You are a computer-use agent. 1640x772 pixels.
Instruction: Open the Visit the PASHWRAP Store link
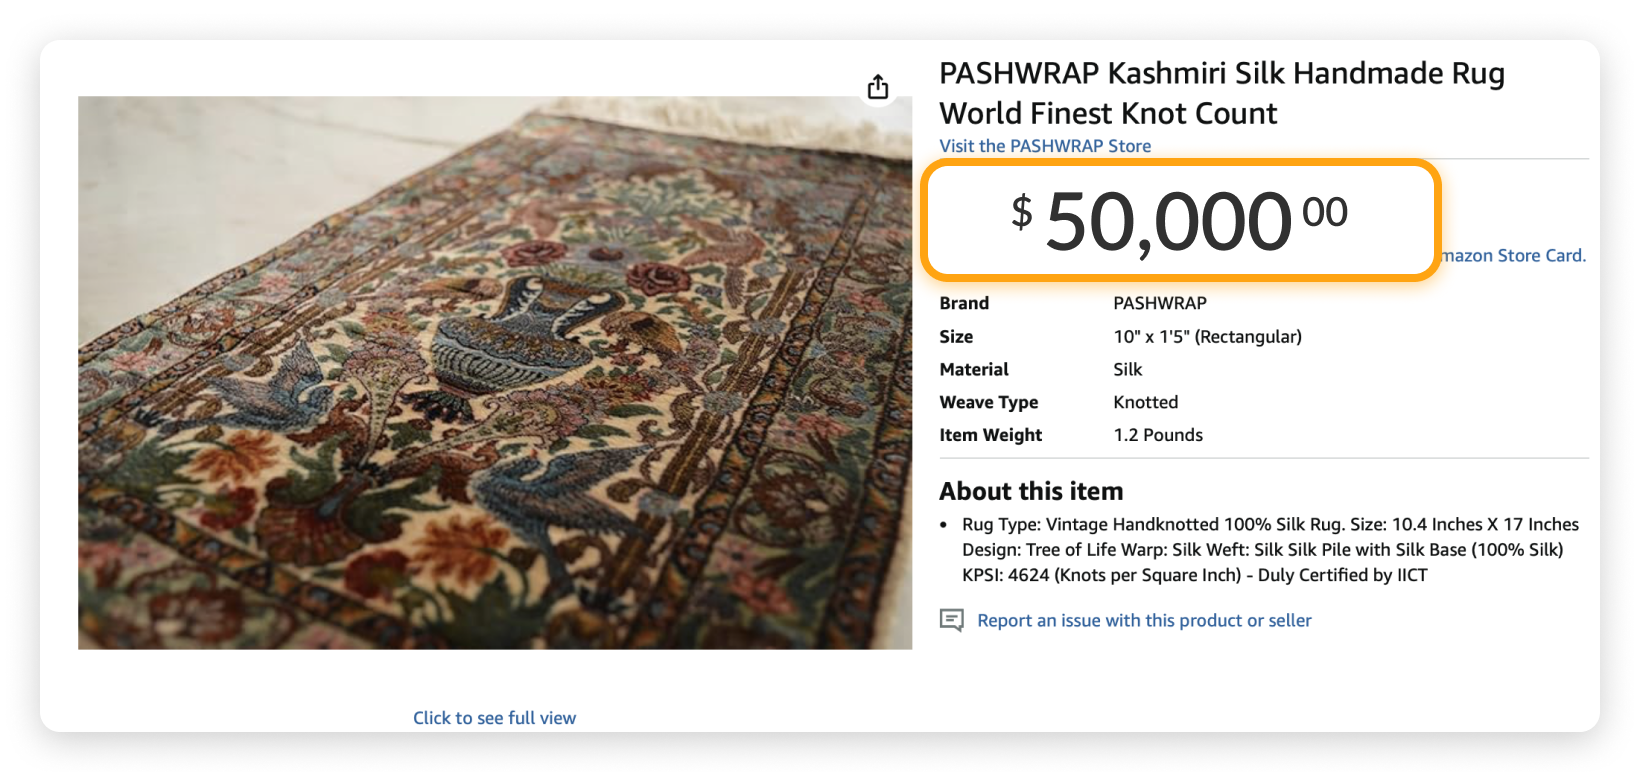[1044, 146]
